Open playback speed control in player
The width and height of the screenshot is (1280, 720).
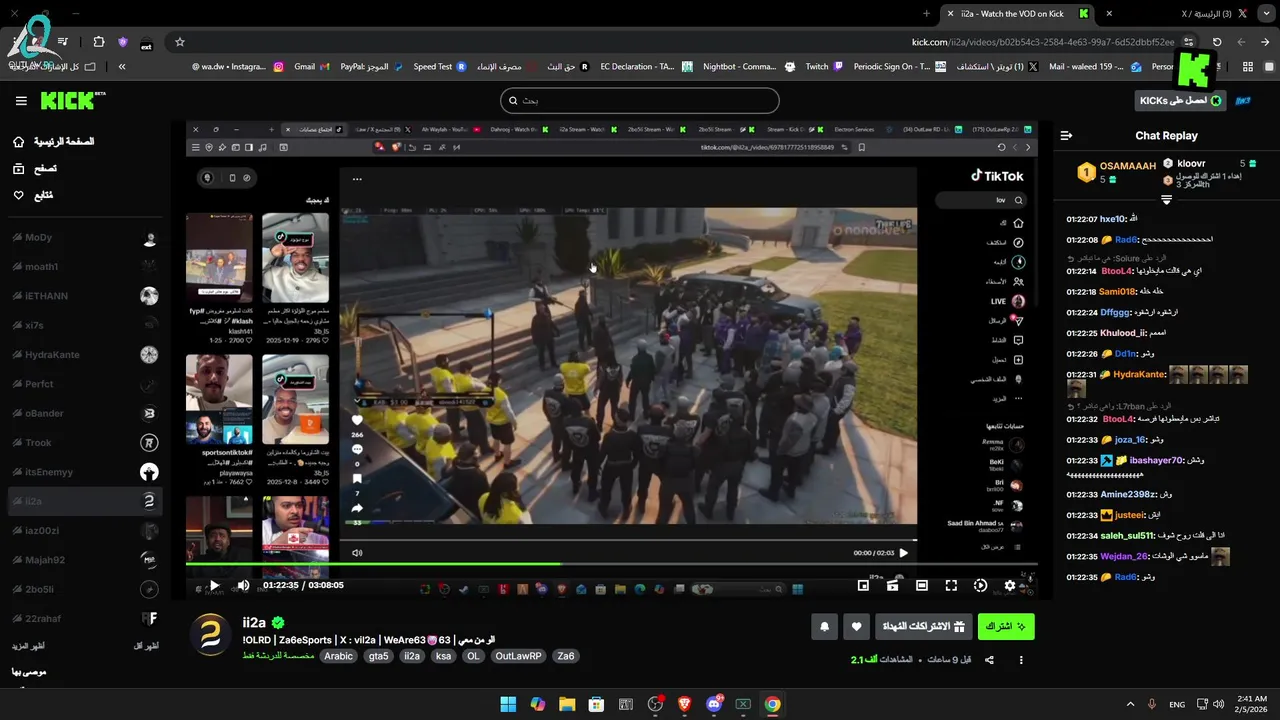(980, 585)
